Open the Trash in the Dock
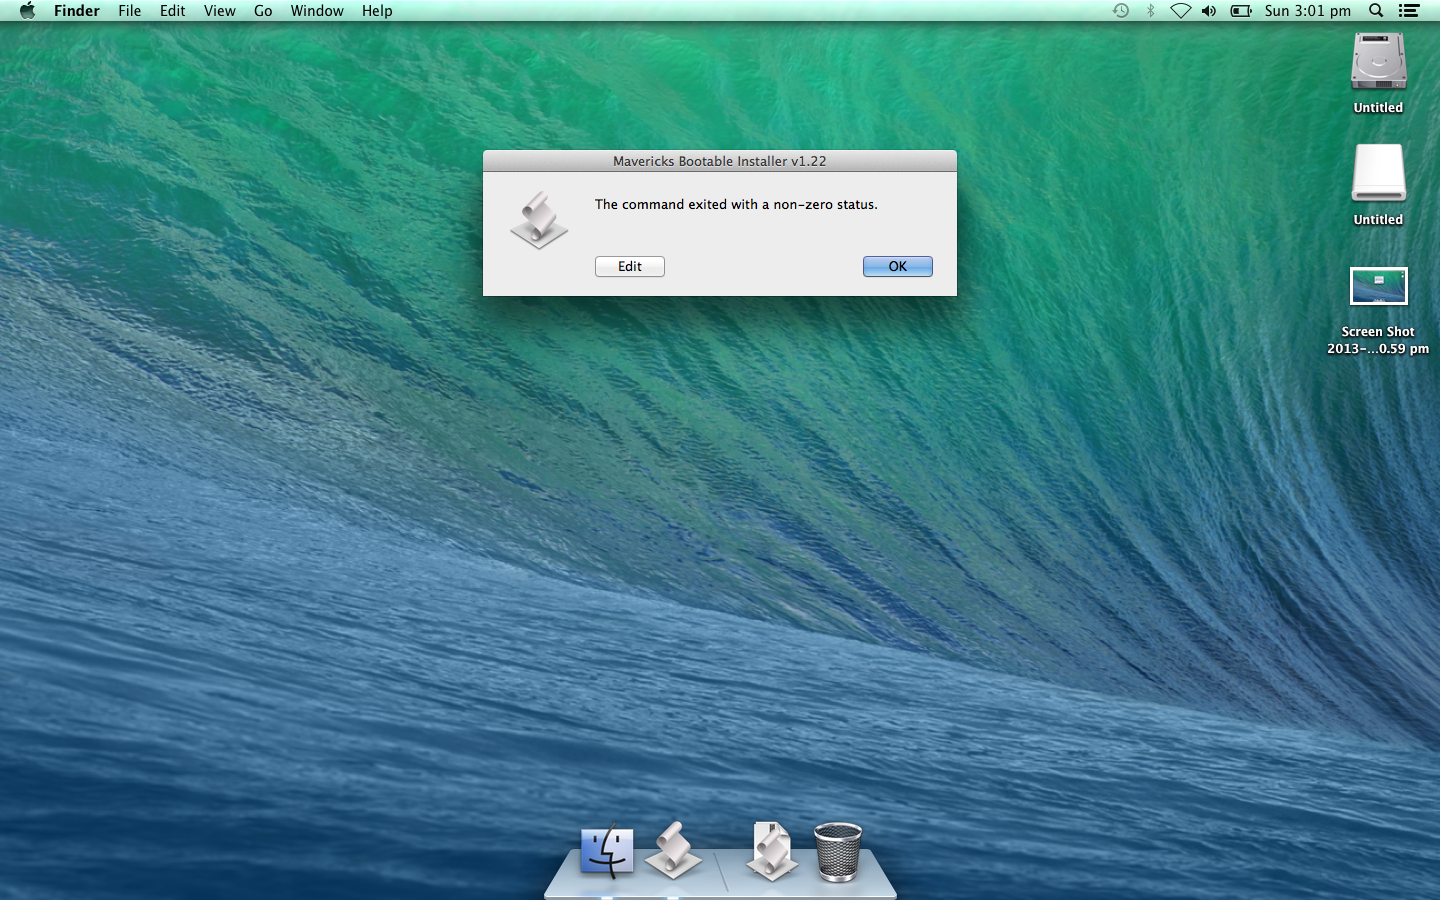The image size is (1440, 900). tap(838, 851)
